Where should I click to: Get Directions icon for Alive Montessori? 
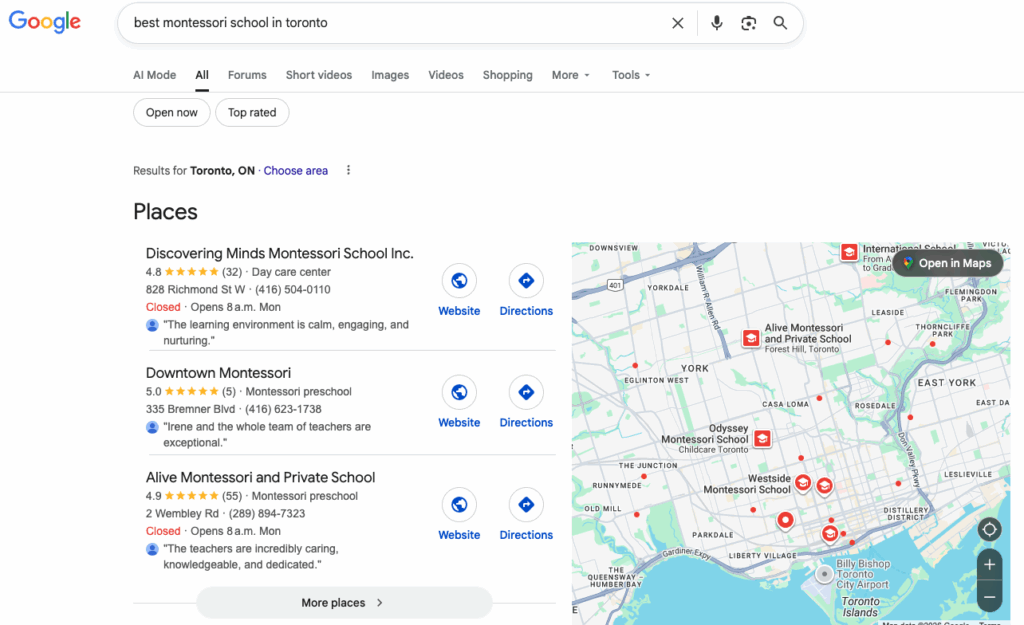[526, 504]
